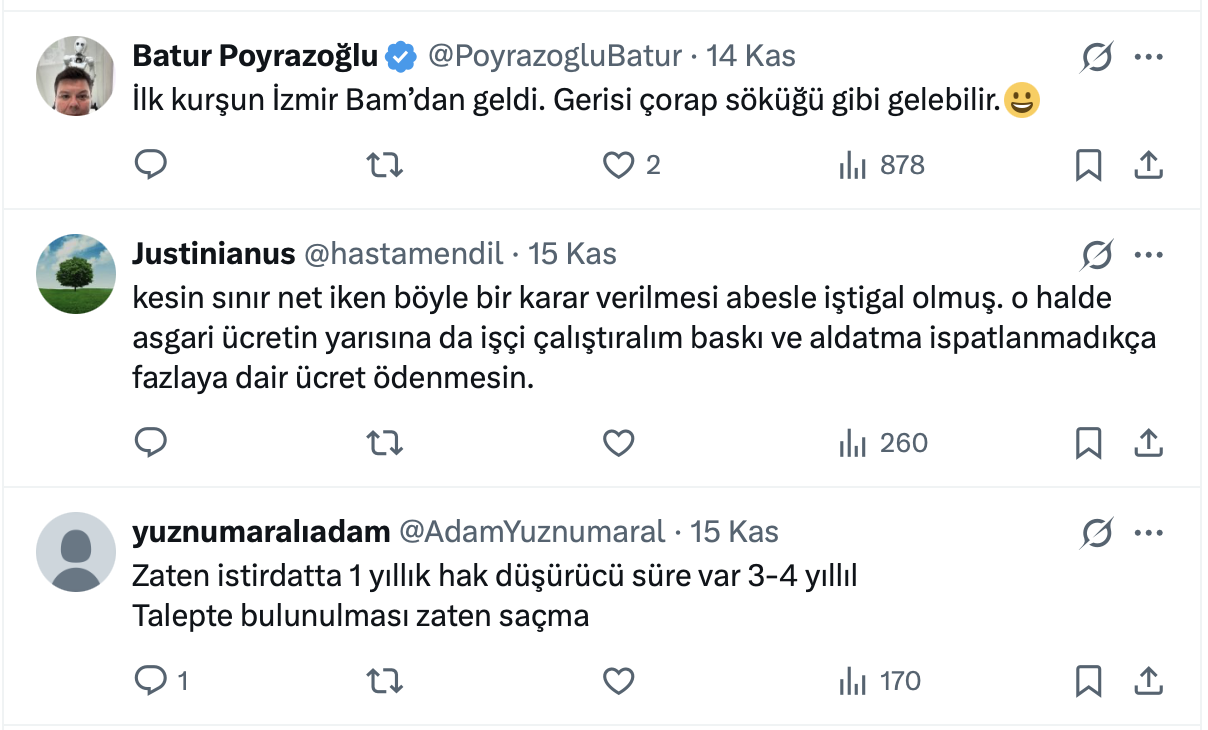1208x730 pixels.
Task: Open more options on yuznumaralıadam's tweet
Action: [x=1149, y=532]
